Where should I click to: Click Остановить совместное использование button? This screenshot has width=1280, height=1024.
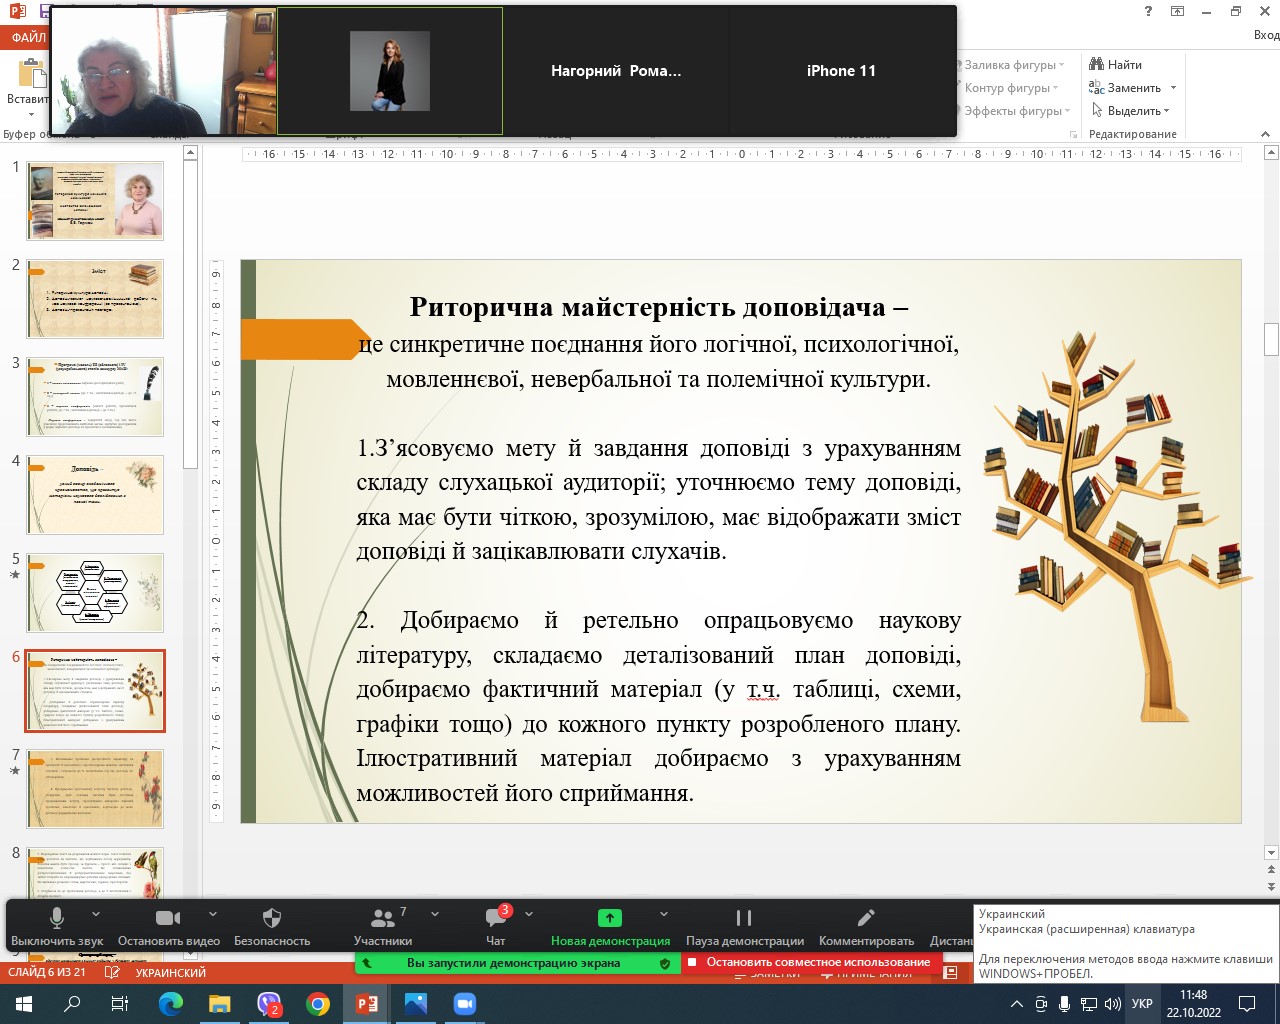coord(810,962)
